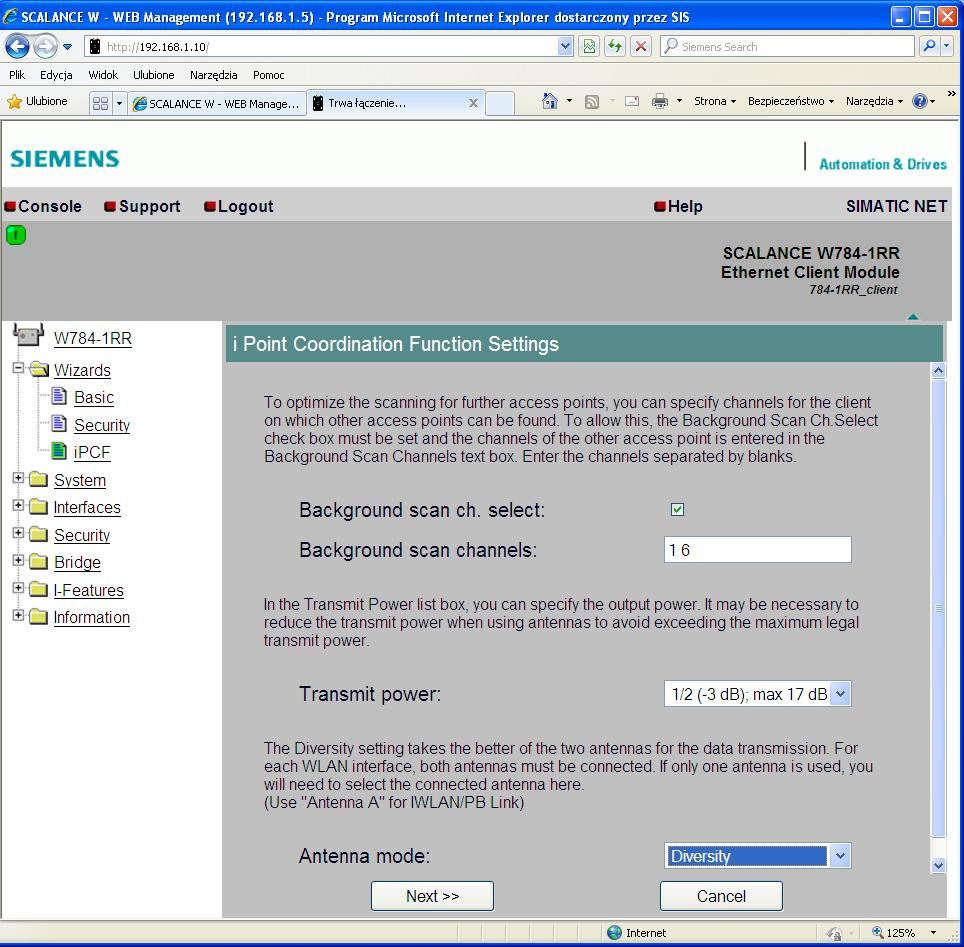The height and width of the screenshot is (947, 964).
Task: Open the iPCF wizard page
Action: point(92,453)
